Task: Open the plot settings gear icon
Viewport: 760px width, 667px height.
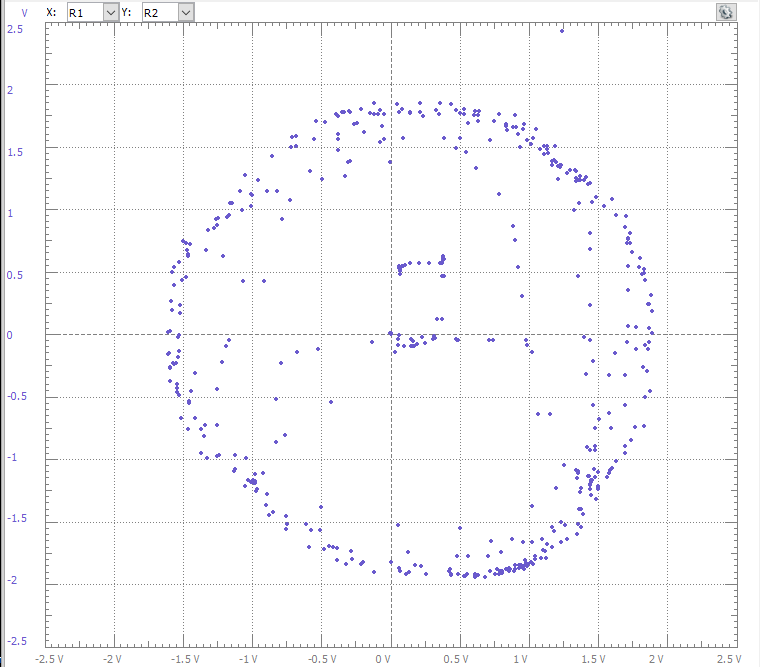Action: coord(726,12)
